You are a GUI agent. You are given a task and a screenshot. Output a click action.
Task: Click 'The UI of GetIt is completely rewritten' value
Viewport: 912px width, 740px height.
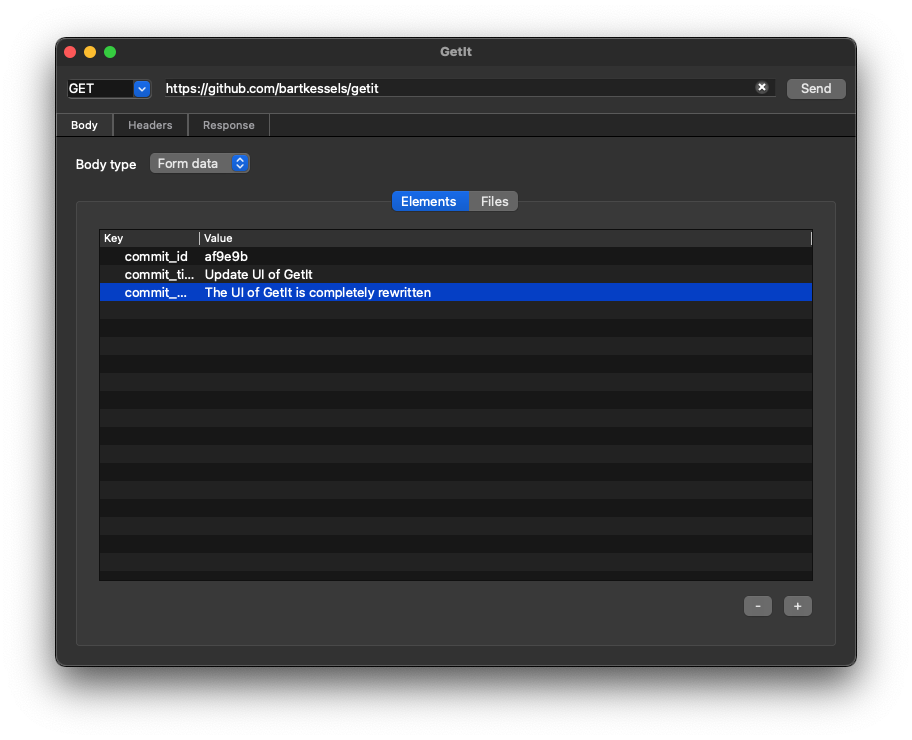click(x=506, y=293)
